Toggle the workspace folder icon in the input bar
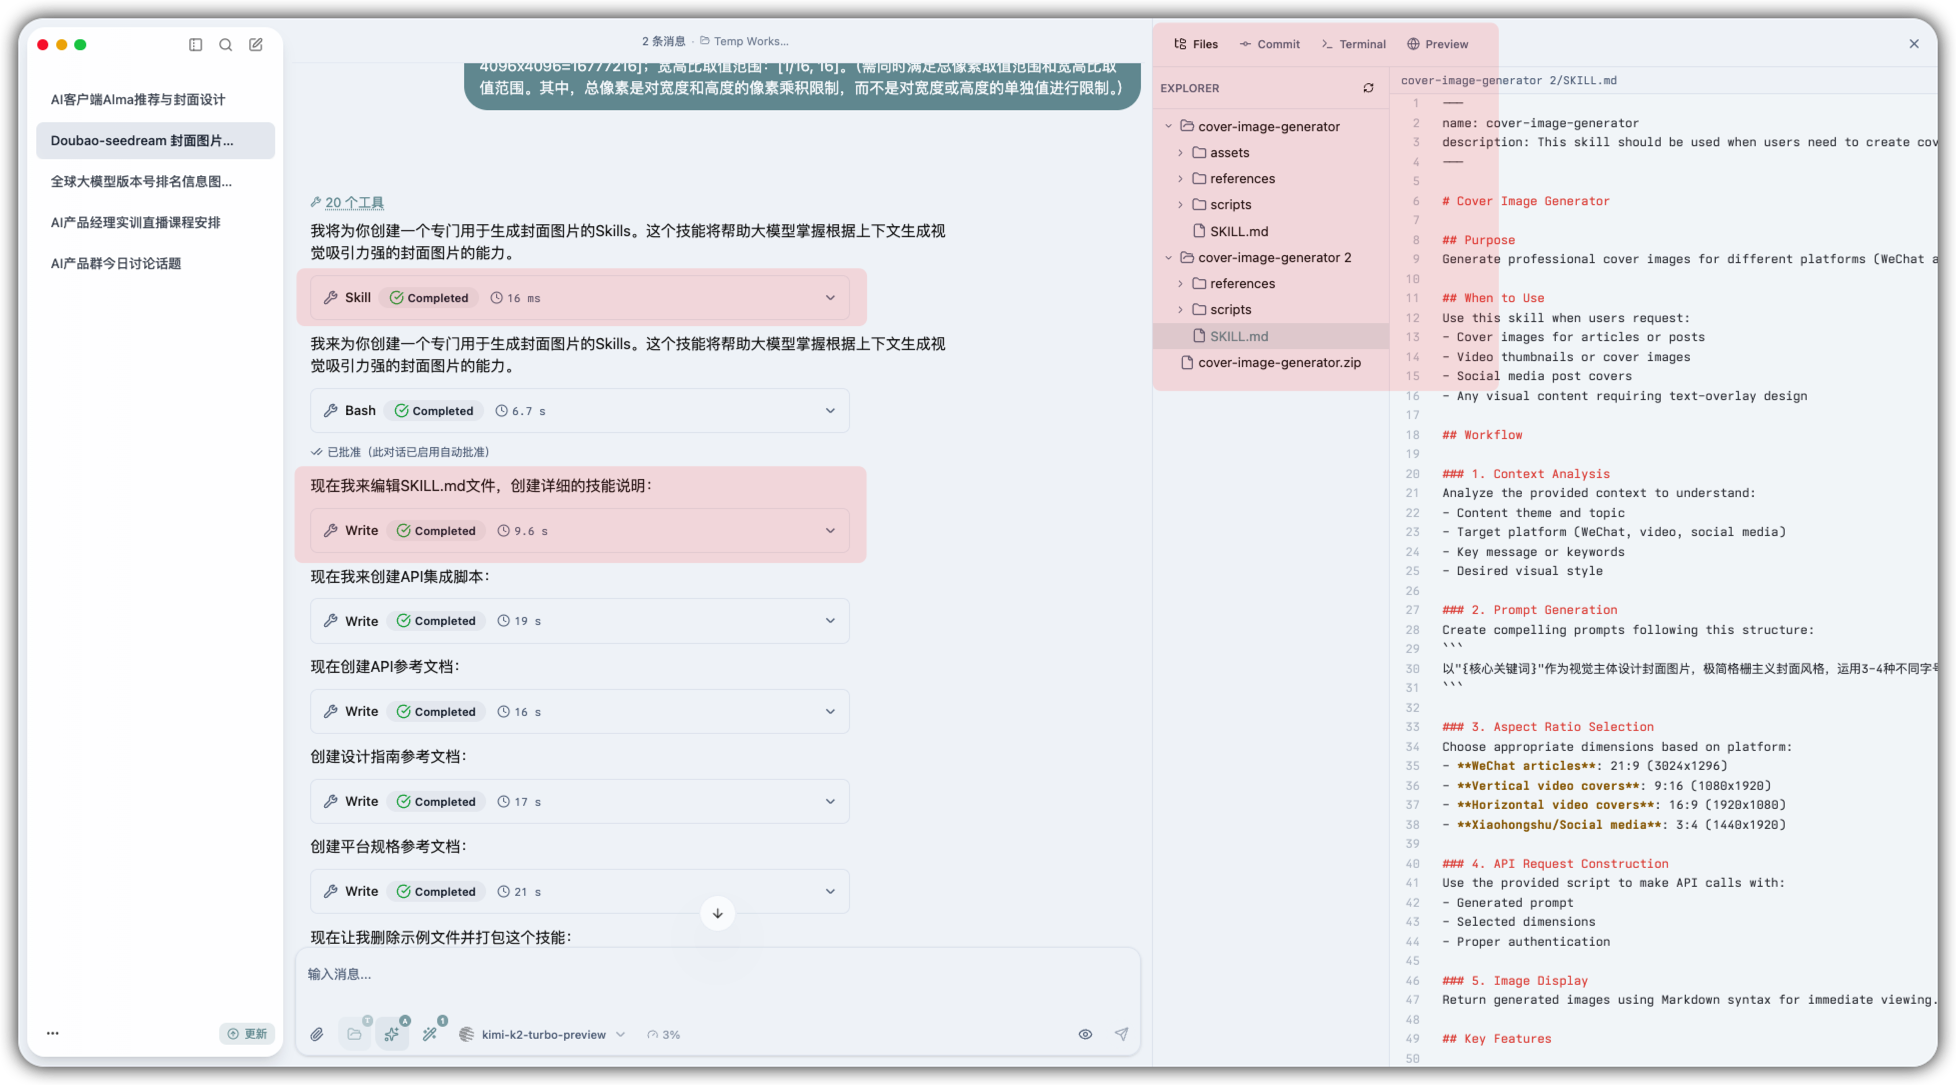 click(x=355, y=1034)
